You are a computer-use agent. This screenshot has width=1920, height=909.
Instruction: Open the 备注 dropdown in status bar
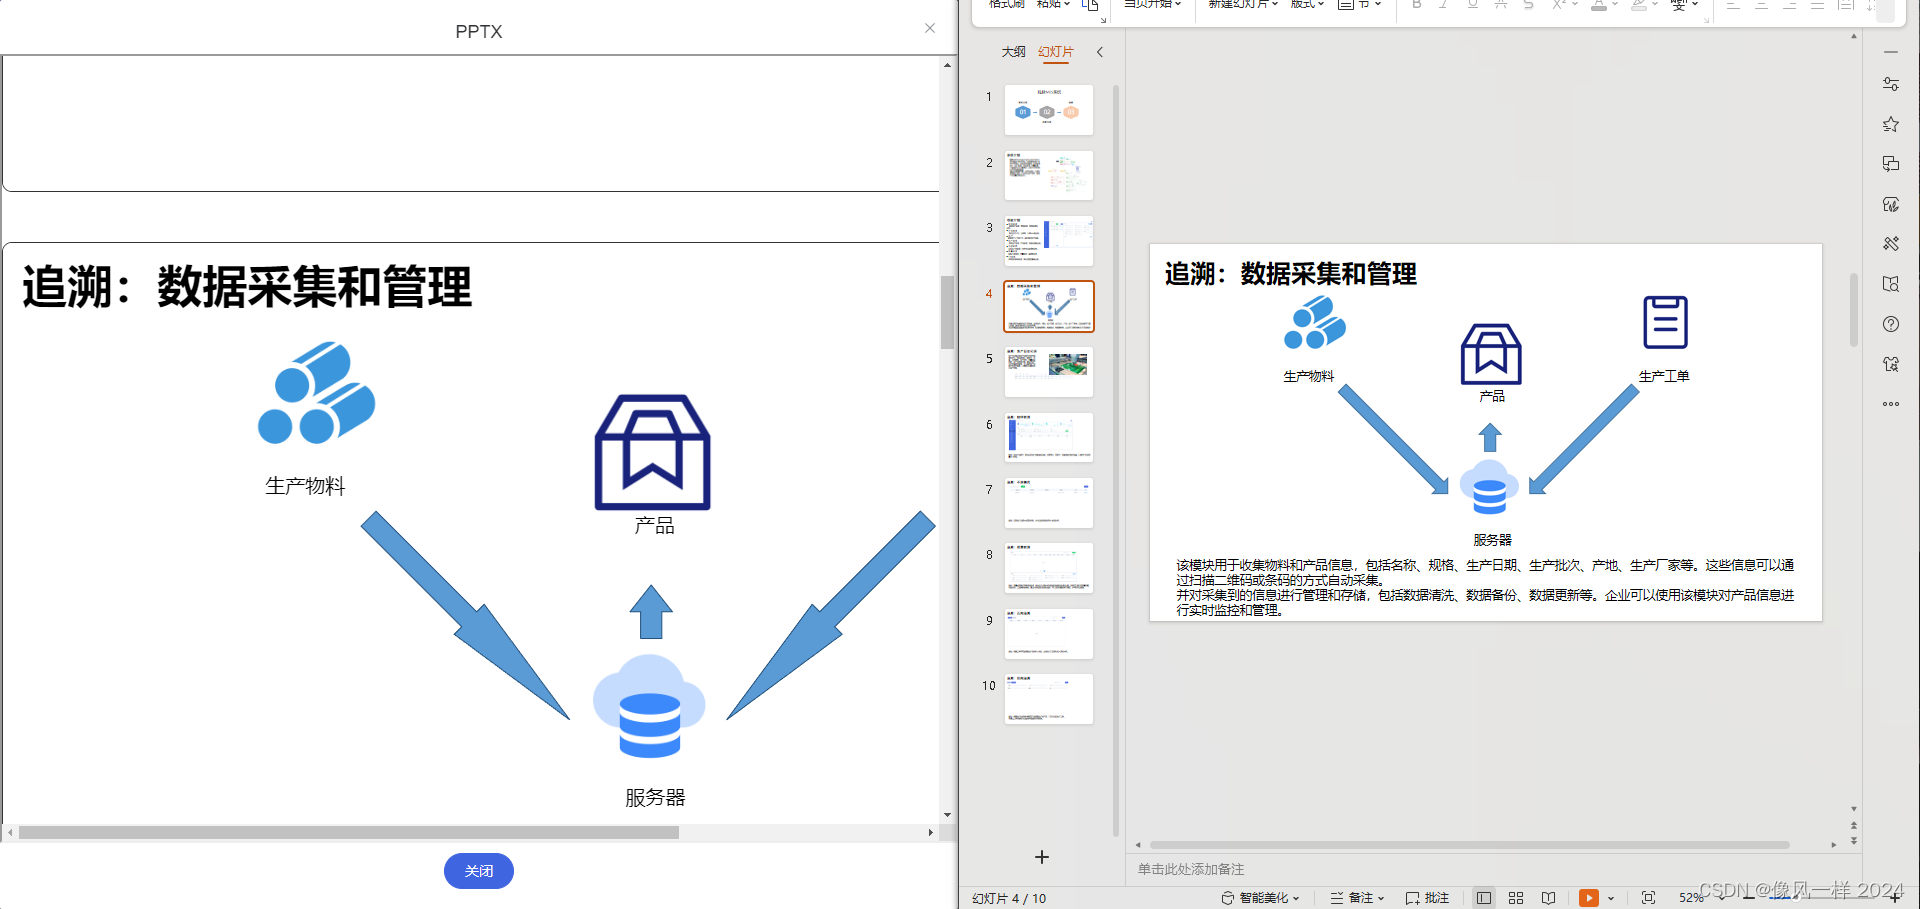[x=1357, y=898]
